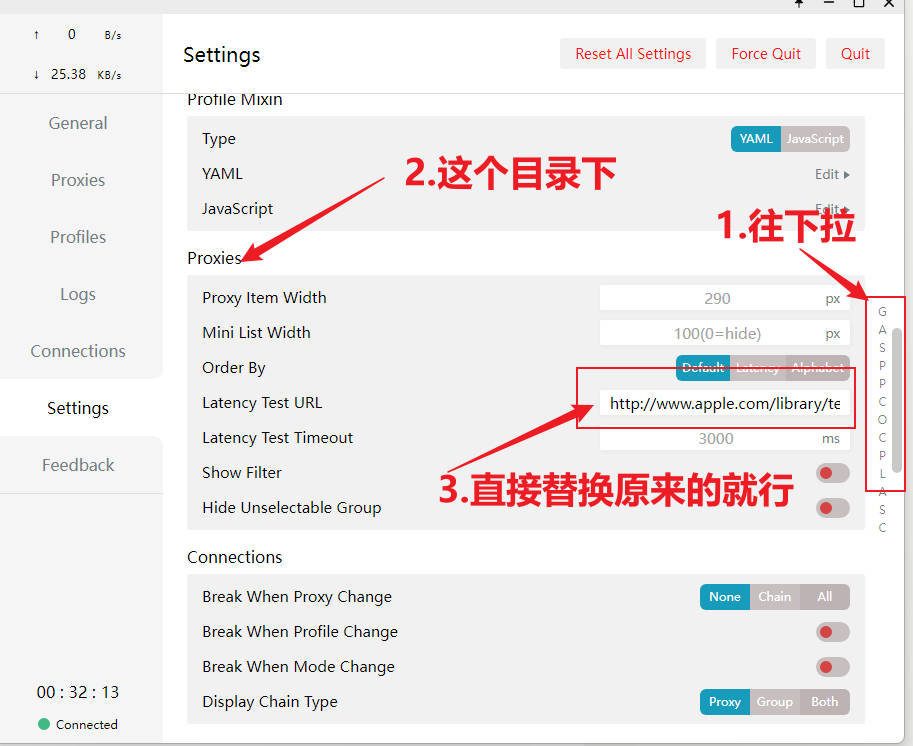Viewport: 913px width, 746px height.
Task: Click the green Connected status indicator
Action: (x=44, y=724)
